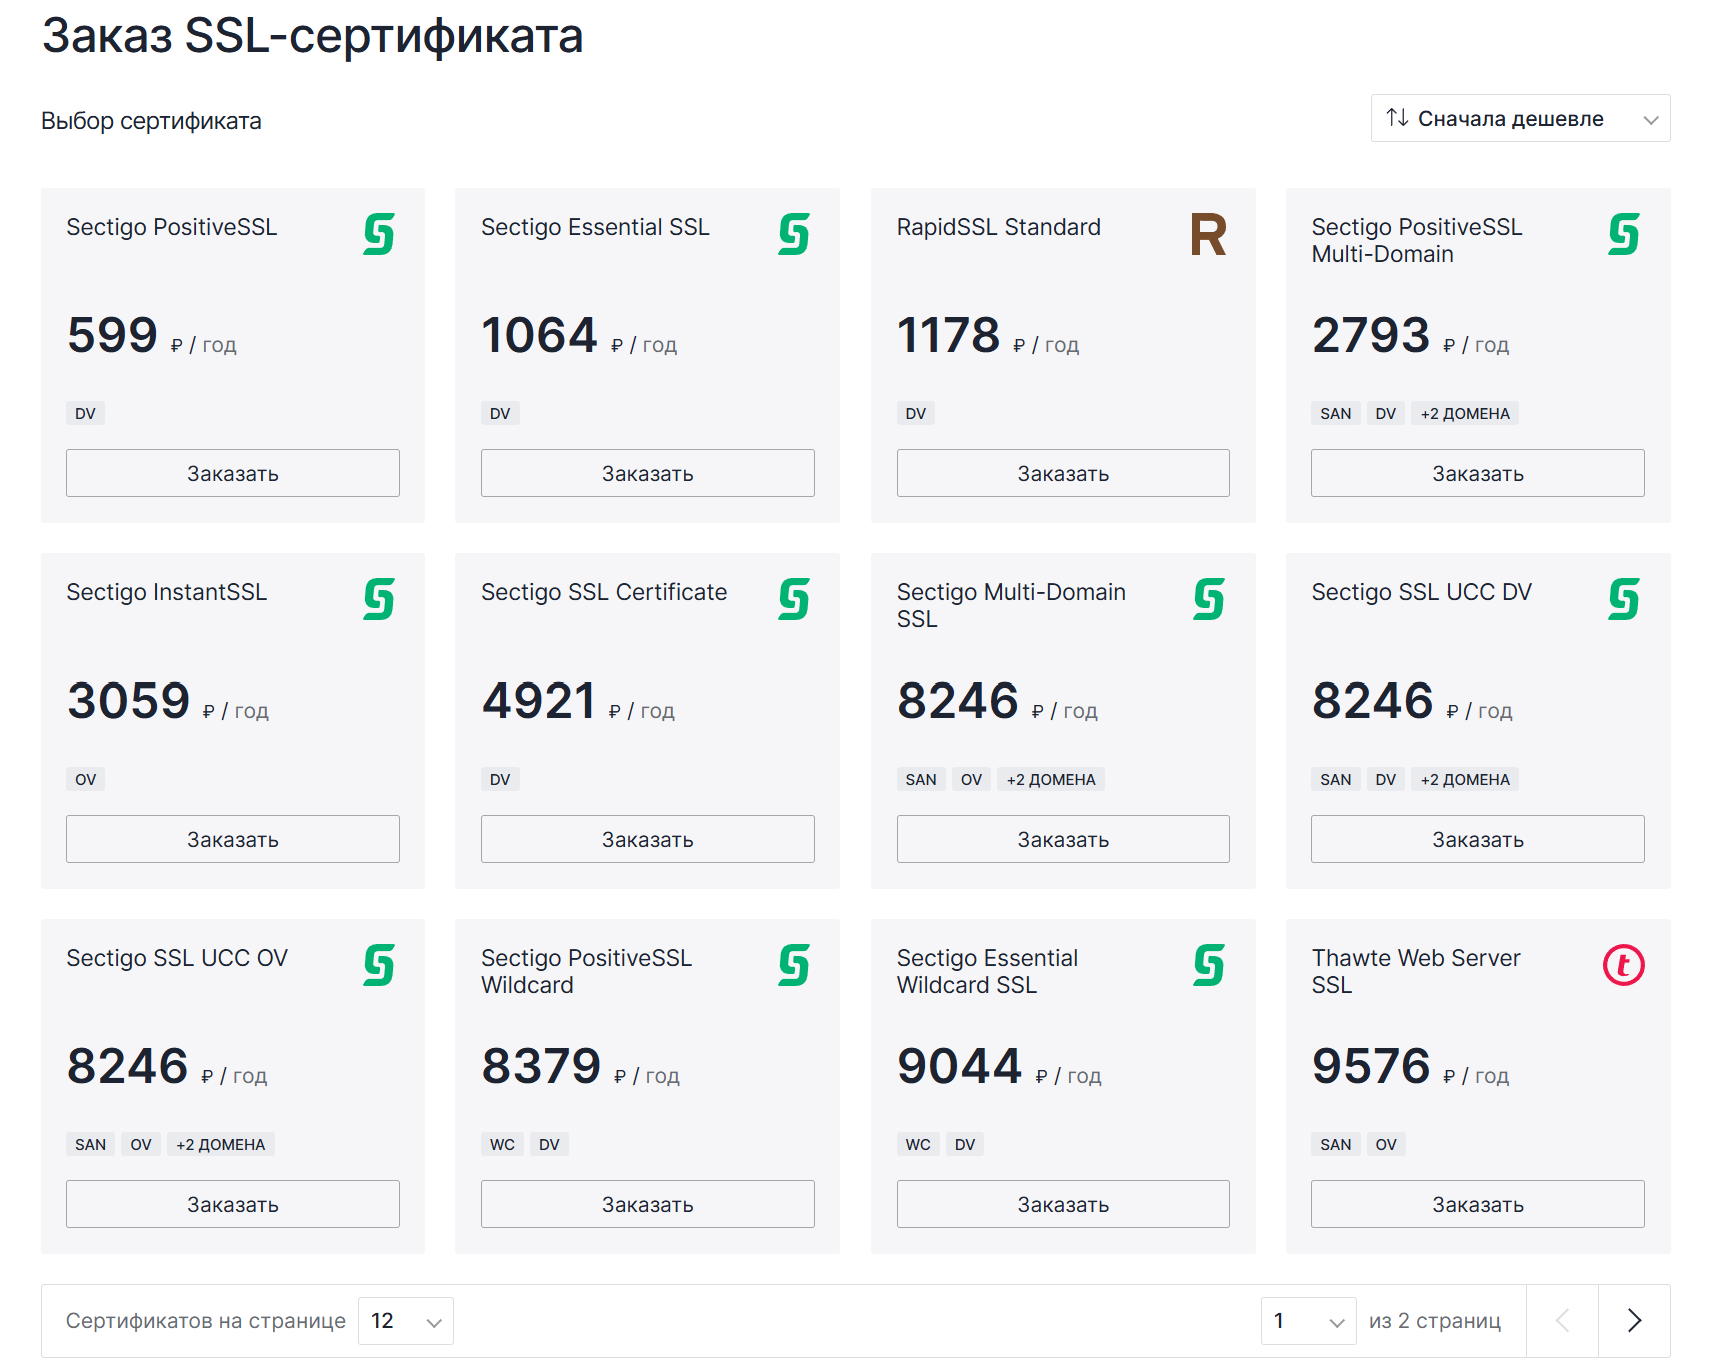Click +2 ДОМЕНА tag on SSL UCC OV card
Image resolution: width=1734 pixels, height=1362 pixels.
221,1144
